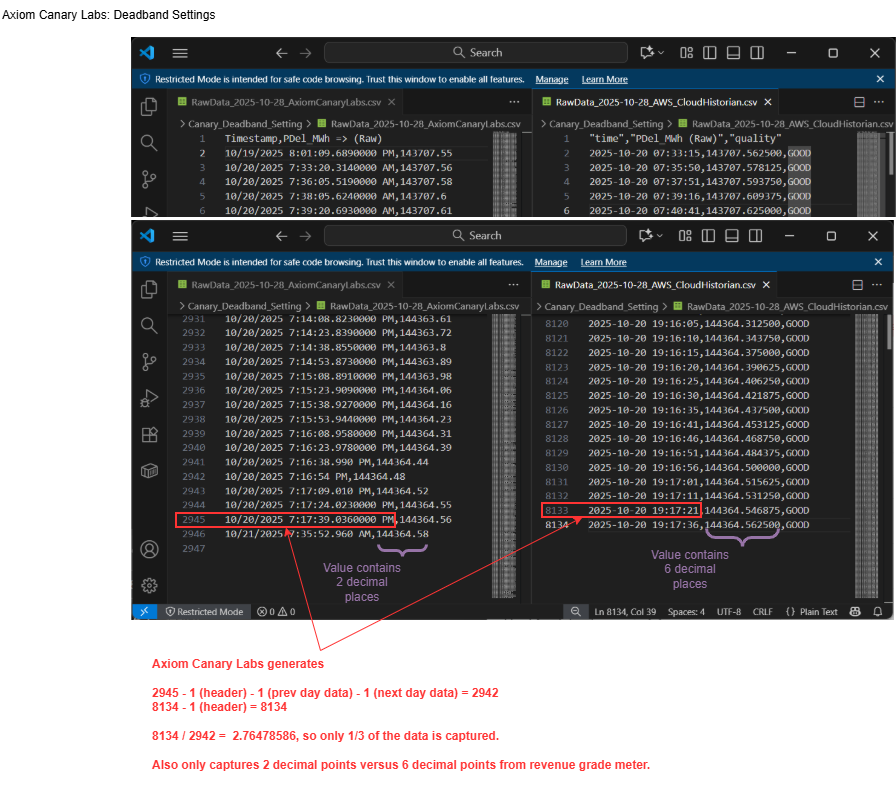Screen dimensions: 896x800
Task: Expand Copilot dropdown chevron in lower window
Action: (x=660, y=235)
